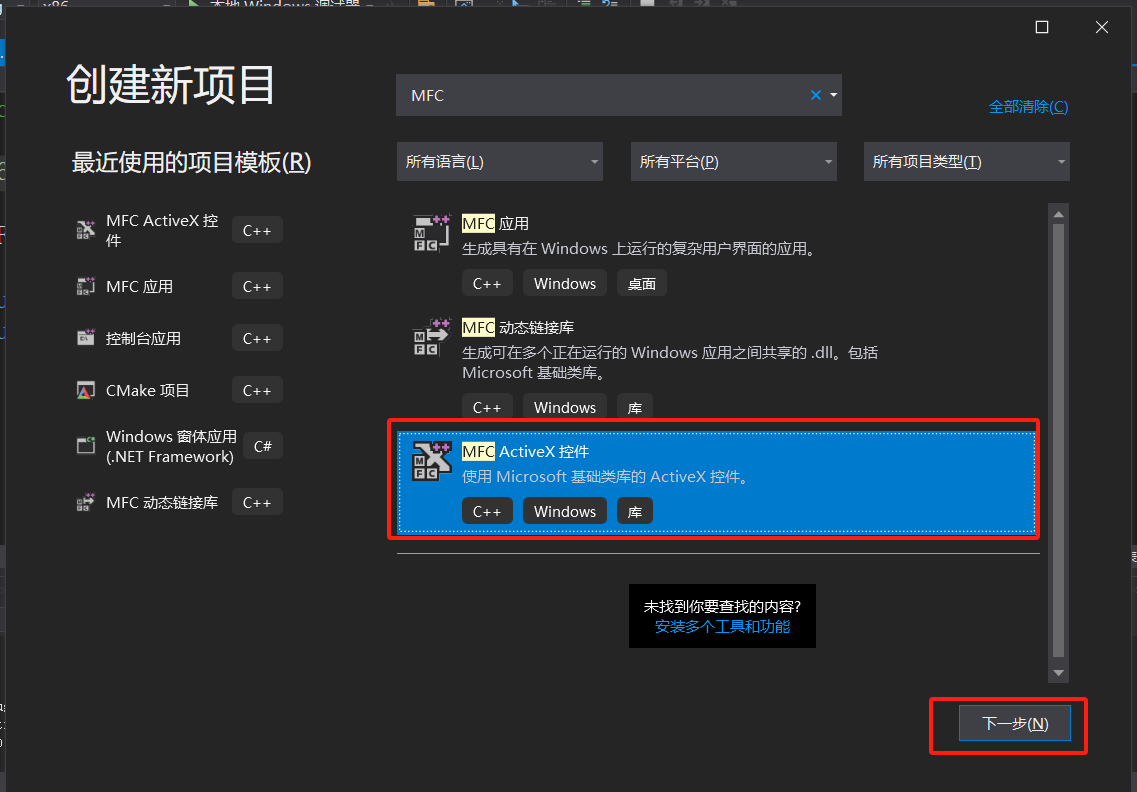The height and width of the screenshot is (792, 1137).
Task: Click Windows tag in selected ActiveX result
Action: click(x=565, y=511)
